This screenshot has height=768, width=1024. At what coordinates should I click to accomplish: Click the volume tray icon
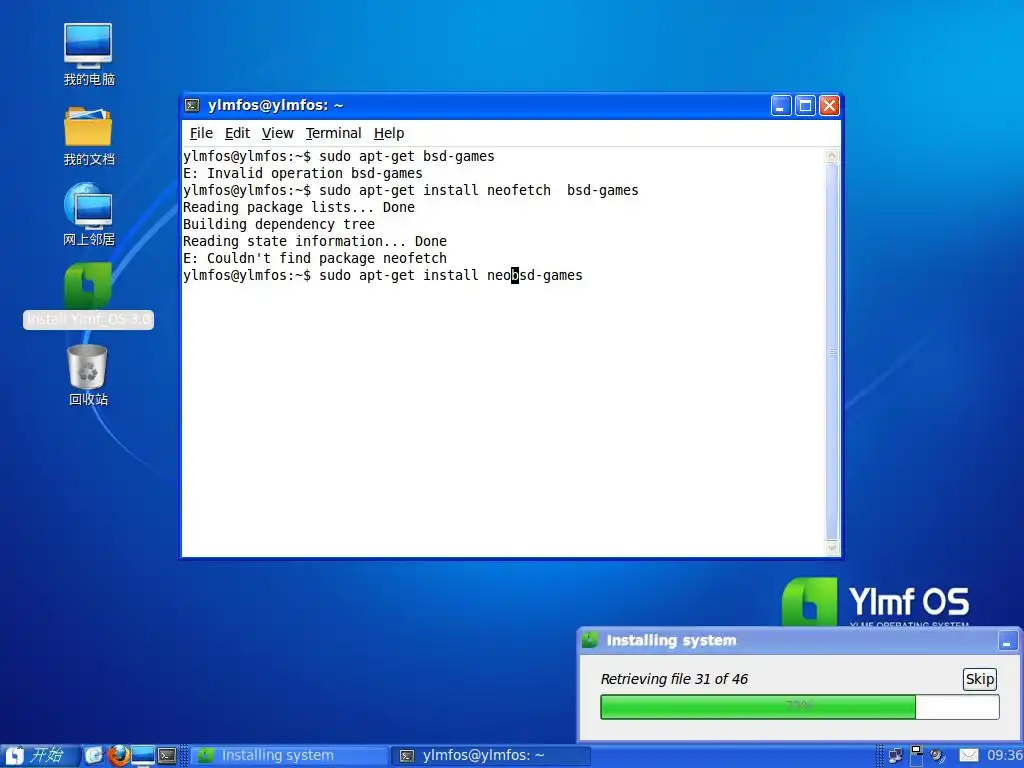pyautogui.click(x=938, y=756)
